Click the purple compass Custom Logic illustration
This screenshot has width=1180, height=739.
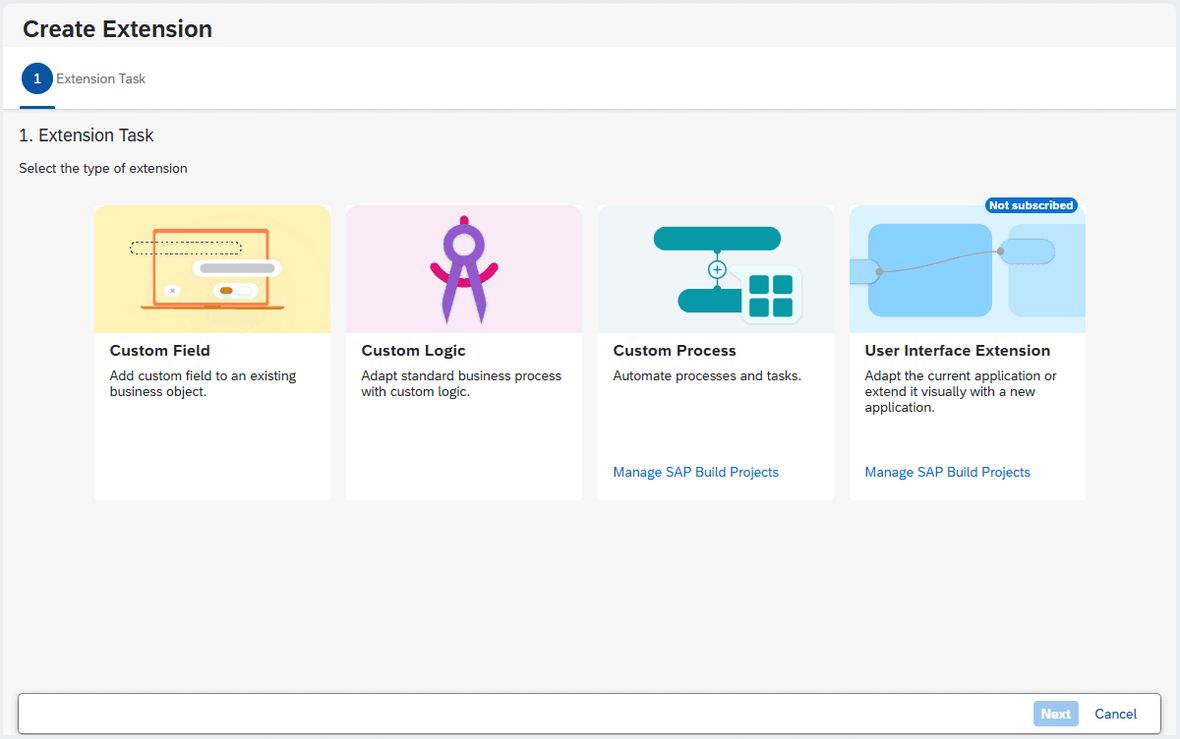tap(464, 269)
